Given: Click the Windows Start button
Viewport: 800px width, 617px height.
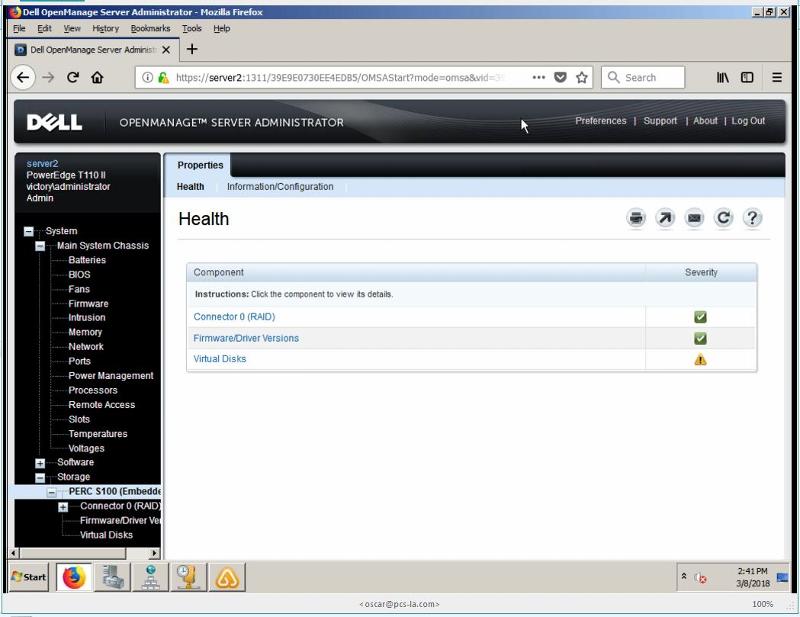Looking at the screenshot, I should click(x=29, y=577).
